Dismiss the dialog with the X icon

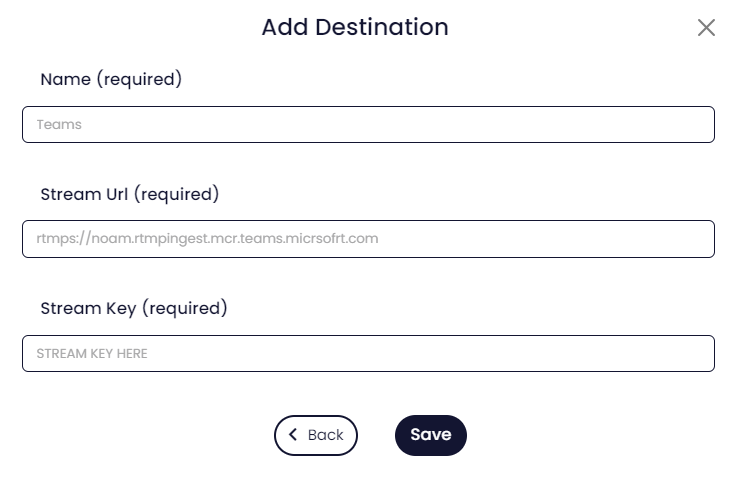tap(706, 28)
